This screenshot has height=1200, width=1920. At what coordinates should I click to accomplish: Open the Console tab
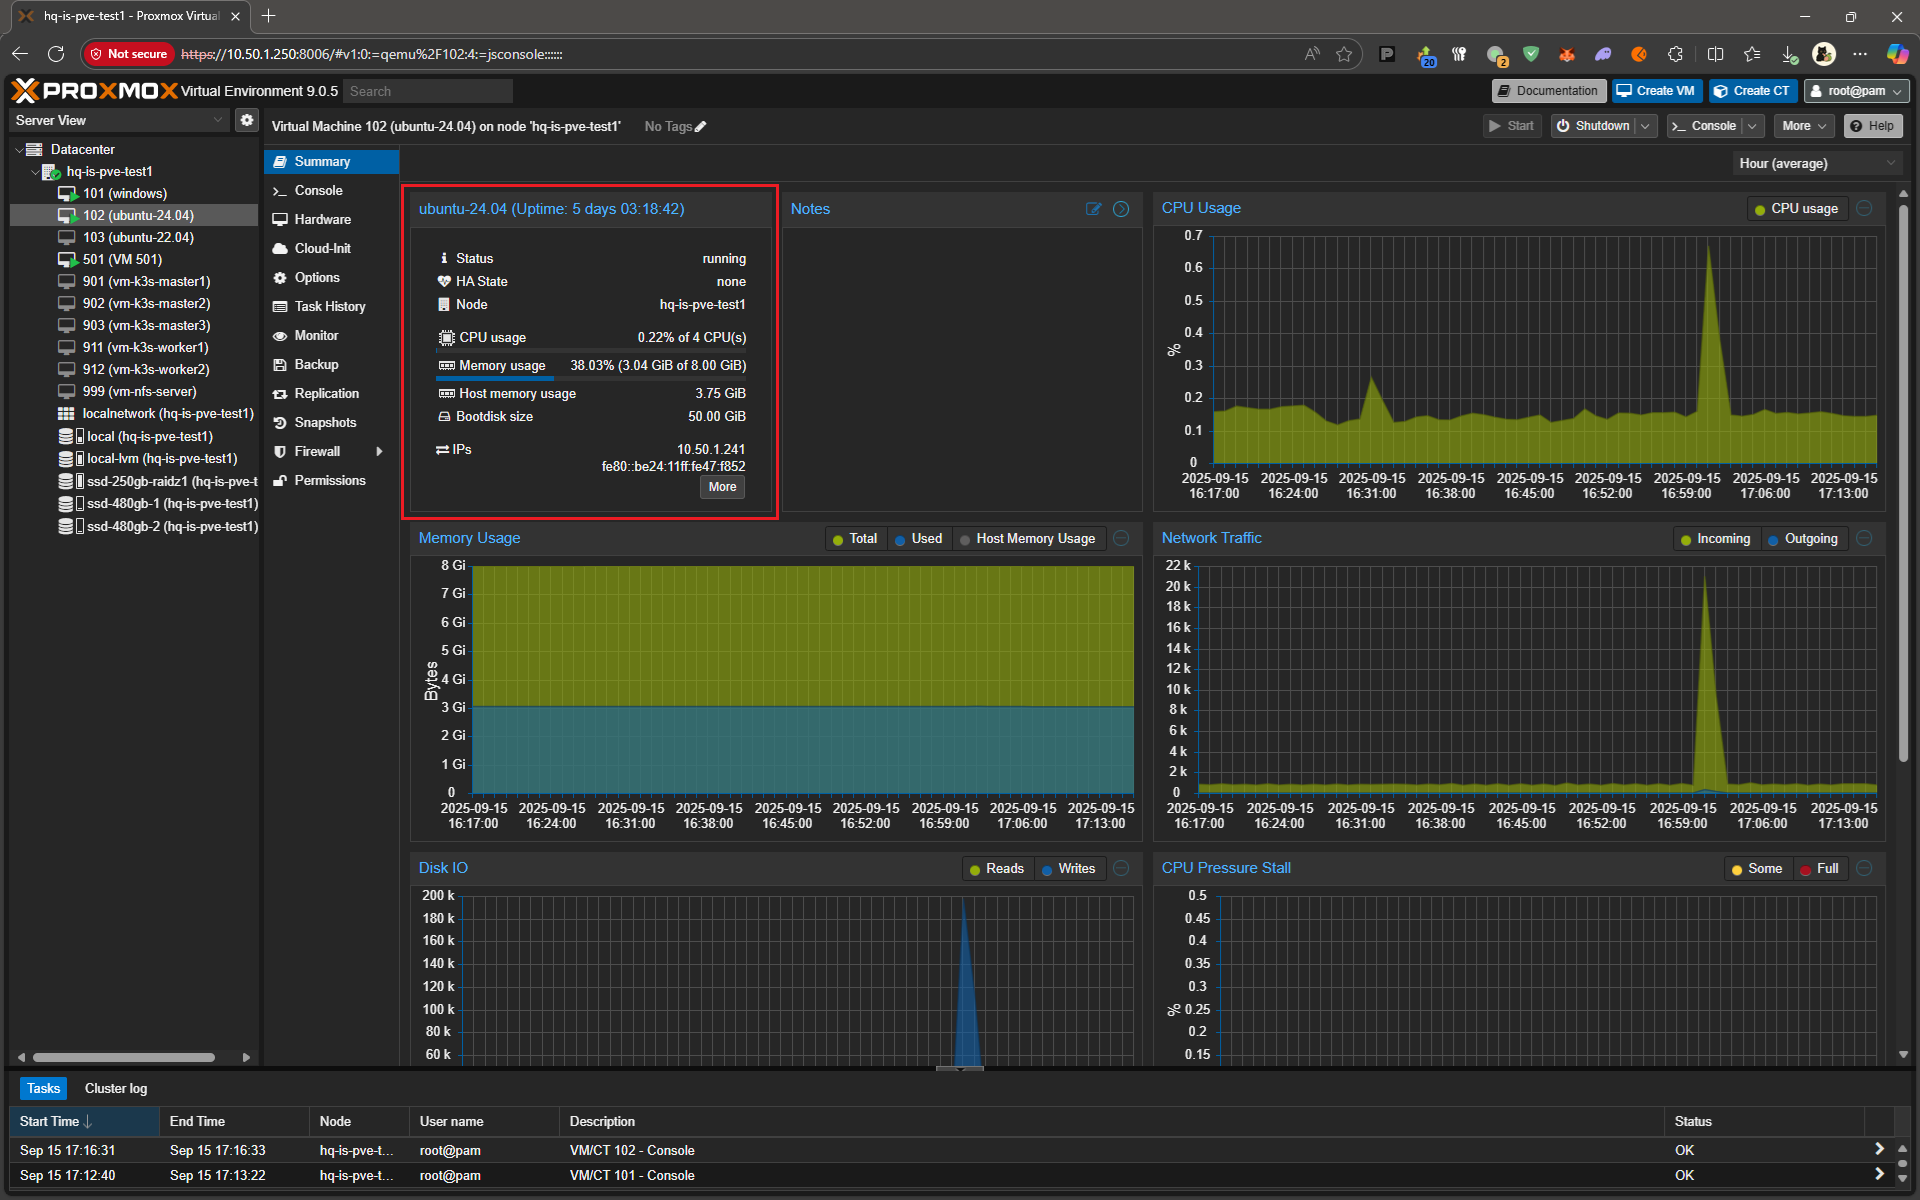point(331,191)
